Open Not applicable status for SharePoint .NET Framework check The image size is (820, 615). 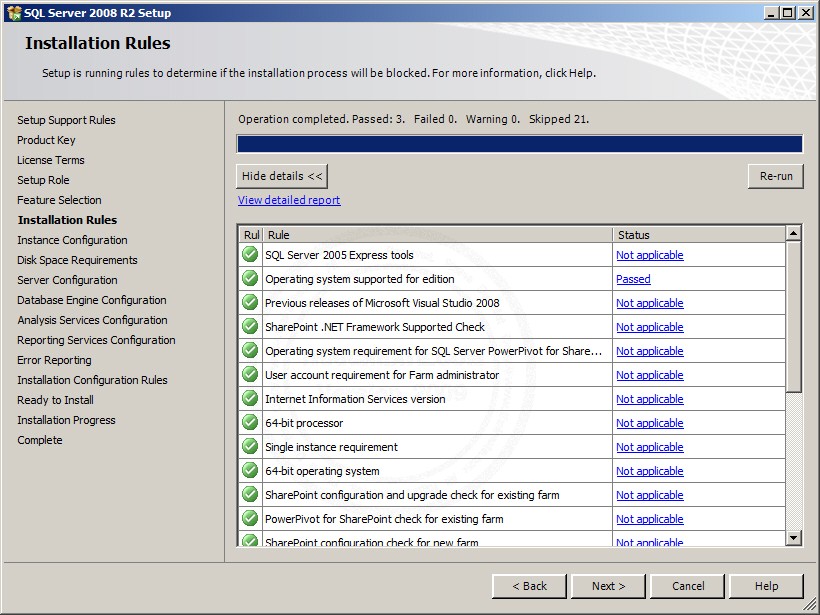pos(650,327)
